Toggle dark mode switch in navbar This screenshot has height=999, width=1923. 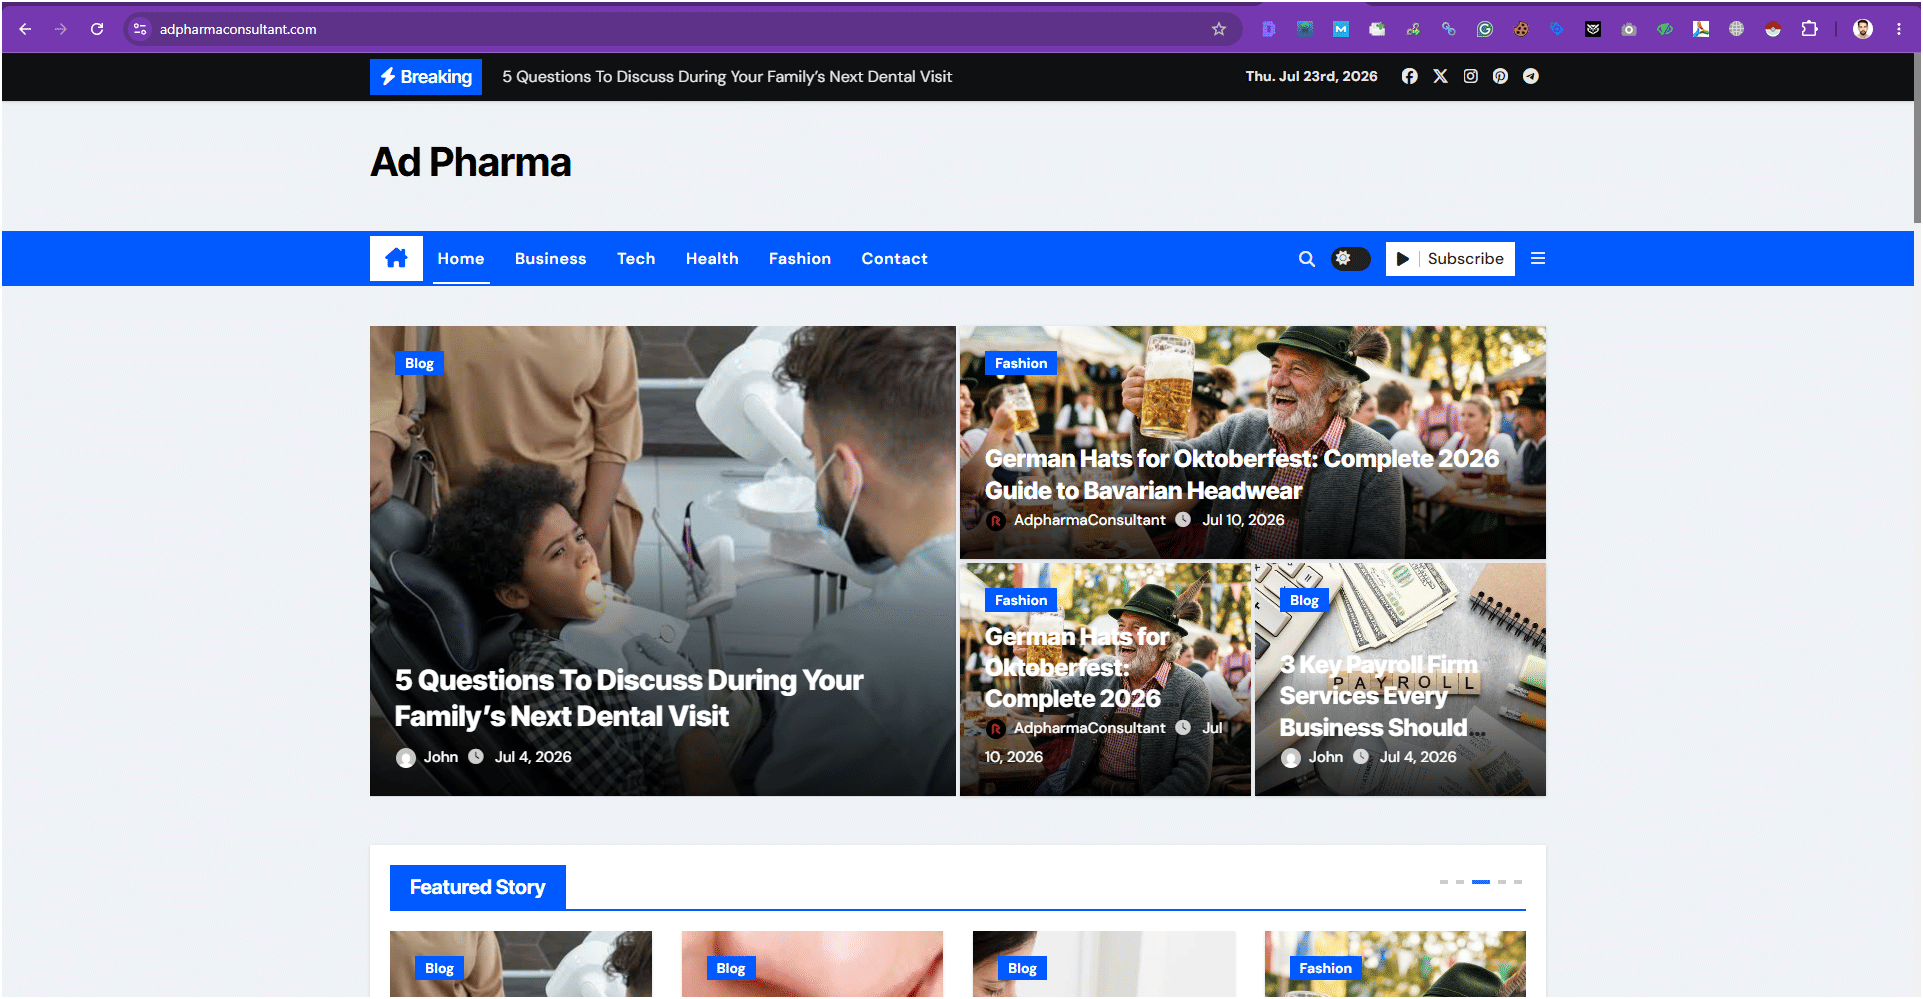[1350, 258]
